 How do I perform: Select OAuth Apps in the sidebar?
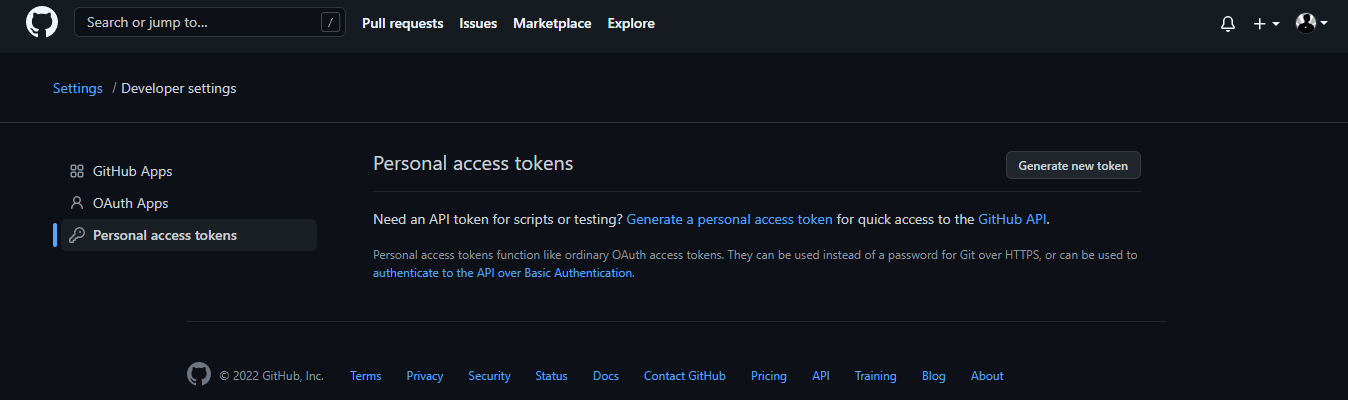pos(189,203)
